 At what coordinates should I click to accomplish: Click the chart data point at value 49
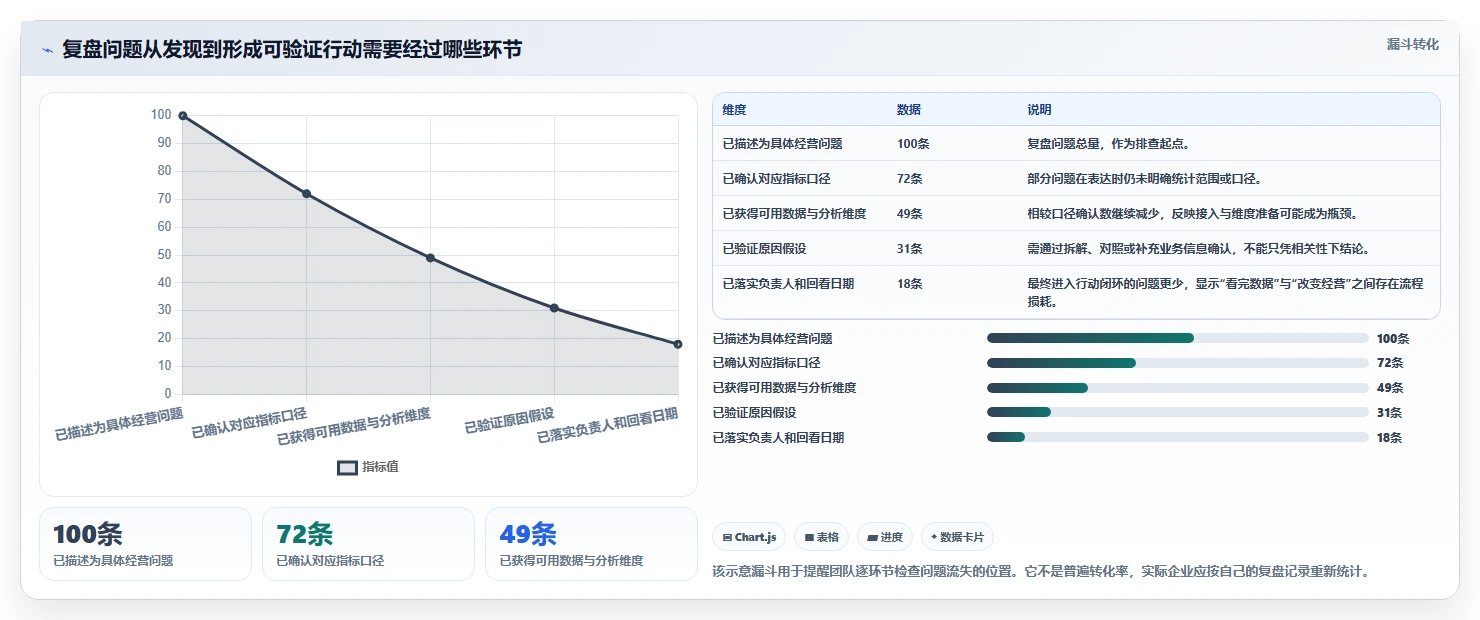pos(430,258)
